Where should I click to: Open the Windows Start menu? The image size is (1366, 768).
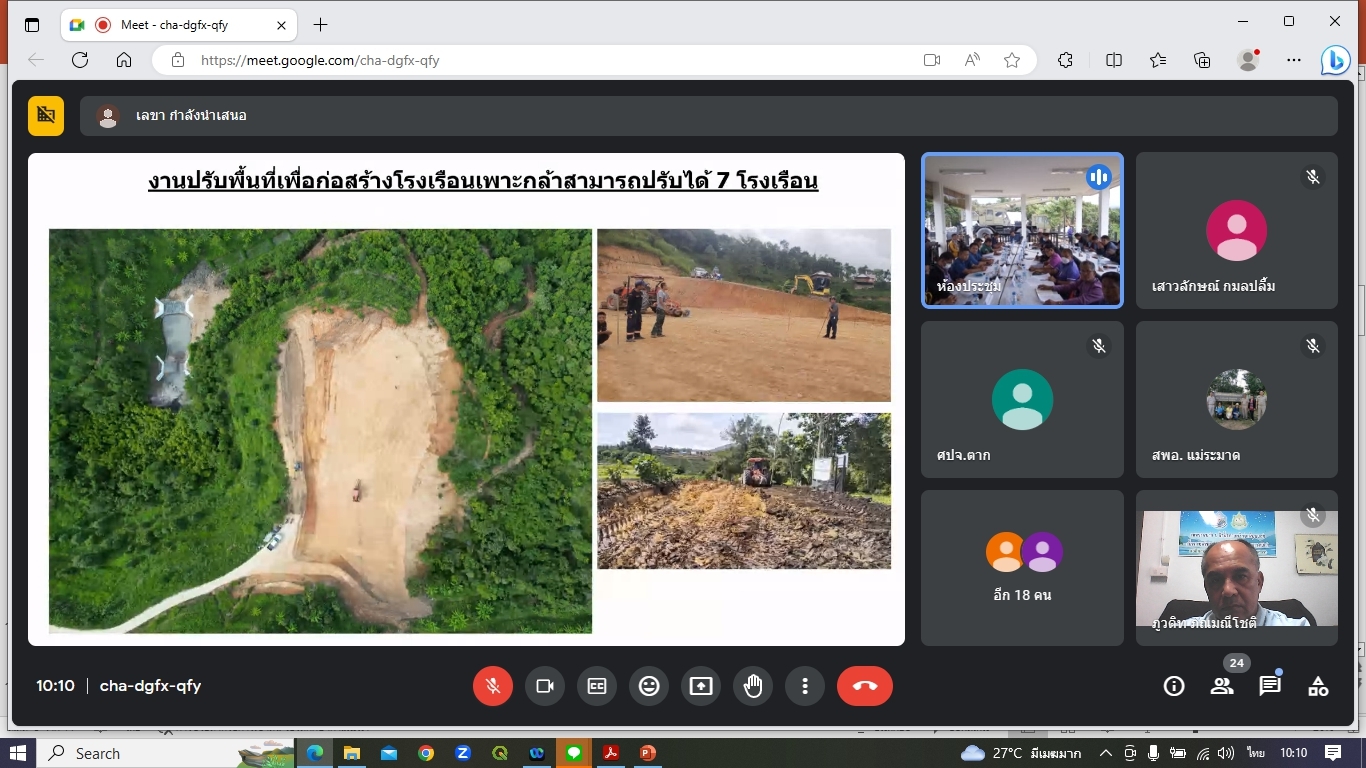coord(17,753)
